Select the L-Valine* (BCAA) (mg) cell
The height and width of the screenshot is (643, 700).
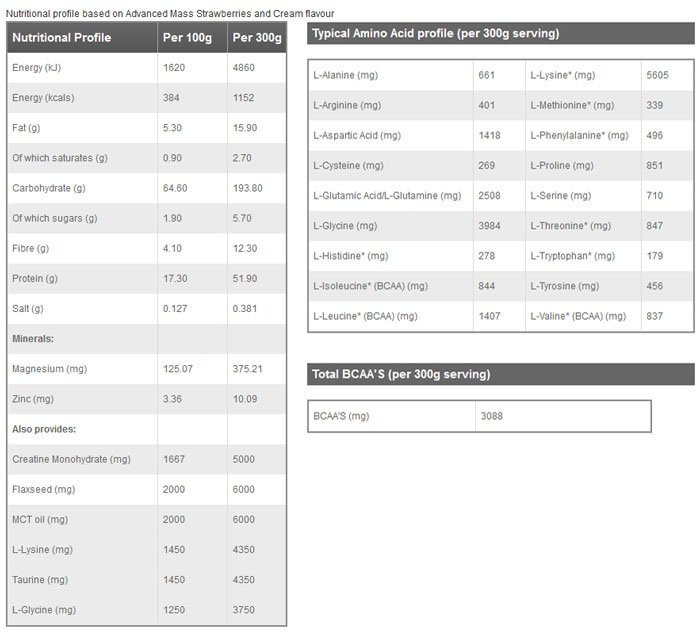[x=578, y=316]
